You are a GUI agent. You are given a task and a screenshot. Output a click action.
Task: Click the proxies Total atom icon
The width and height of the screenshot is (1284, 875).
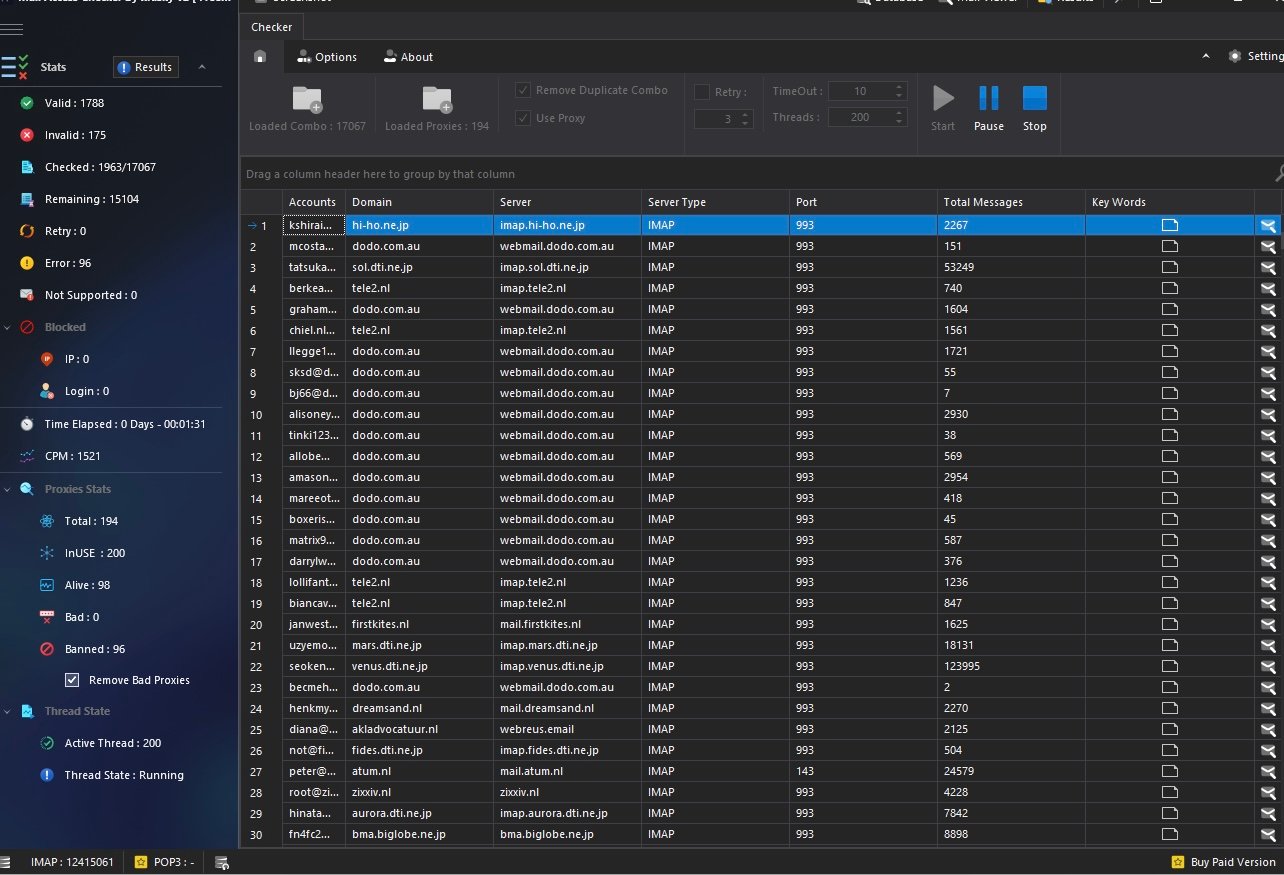pos(47,521)
